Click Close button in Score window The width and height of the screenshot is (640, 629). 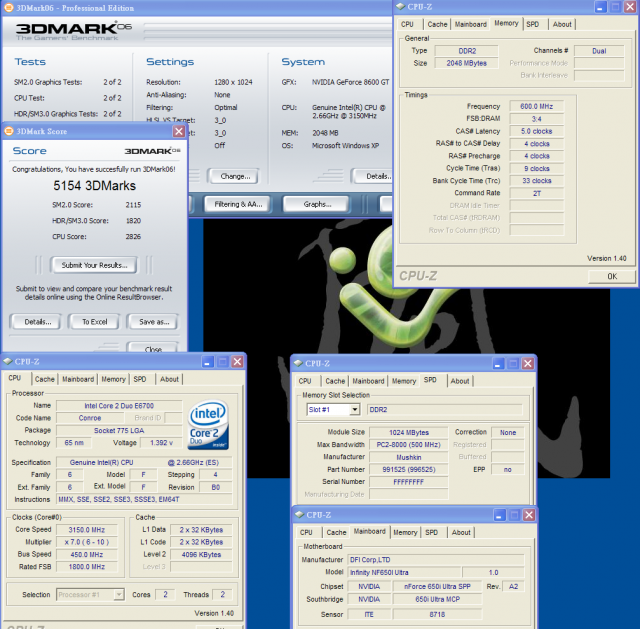point(153,348)
